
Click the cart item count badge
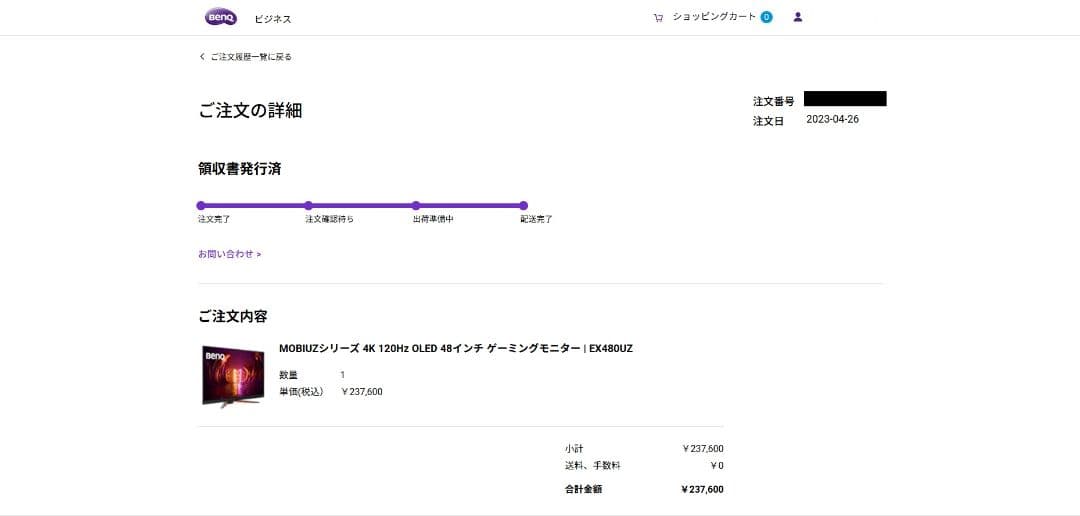(767, 17)
